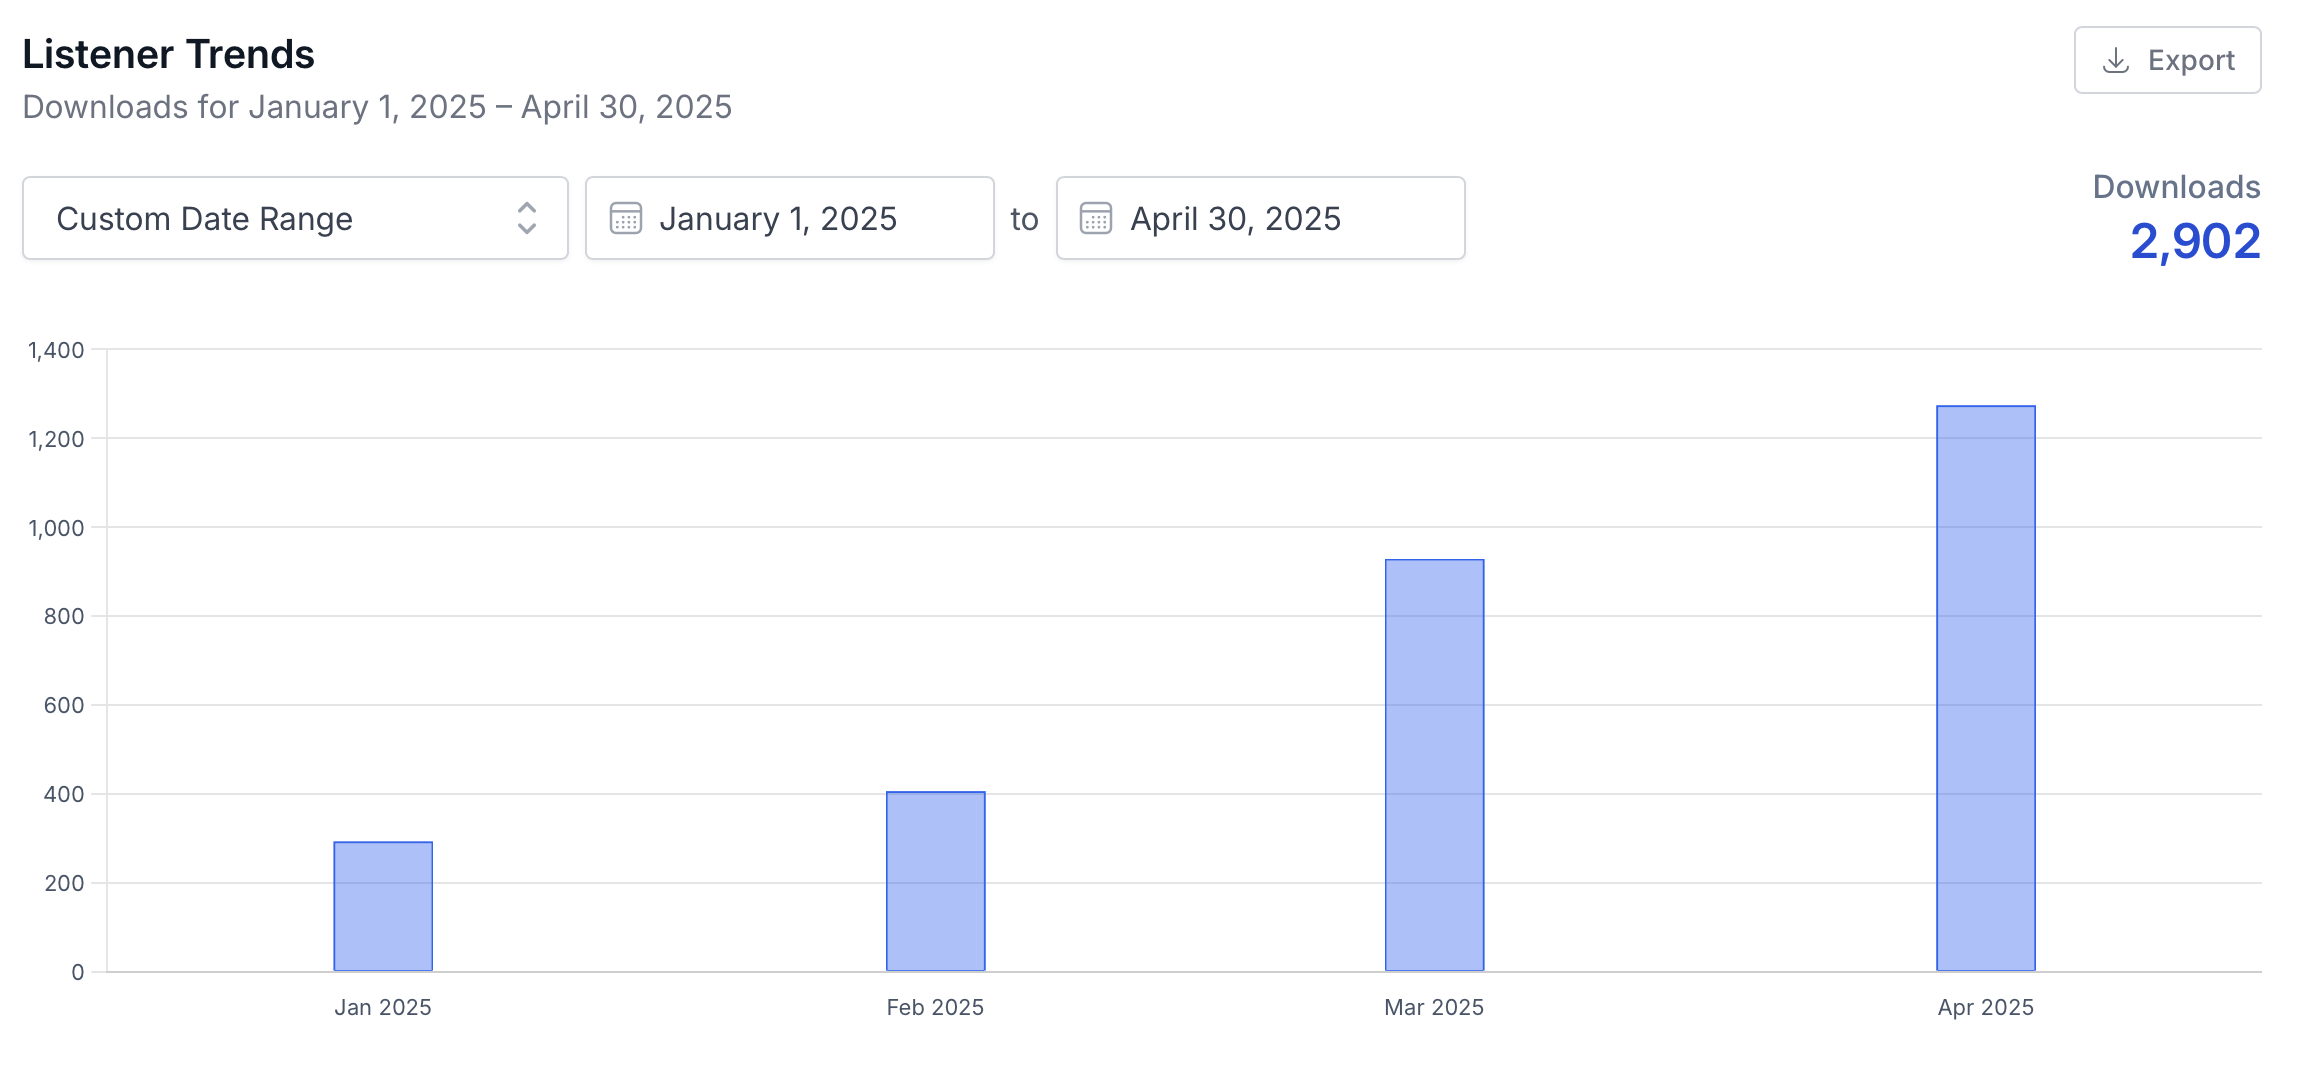
Task: Click the Apr 2025 bar
Action: pyautogui.click(x=1985, y=688)
